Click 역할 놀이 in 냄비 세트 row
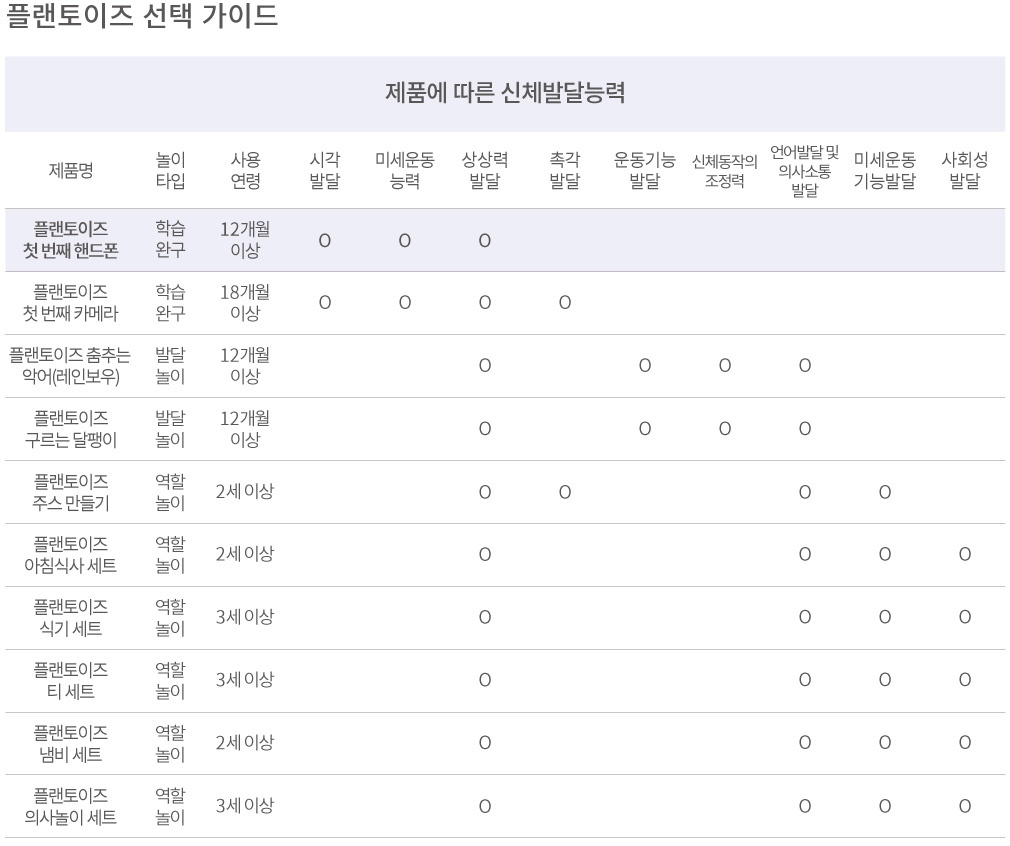Screen dimensions: 1010x846 (171, 743)
